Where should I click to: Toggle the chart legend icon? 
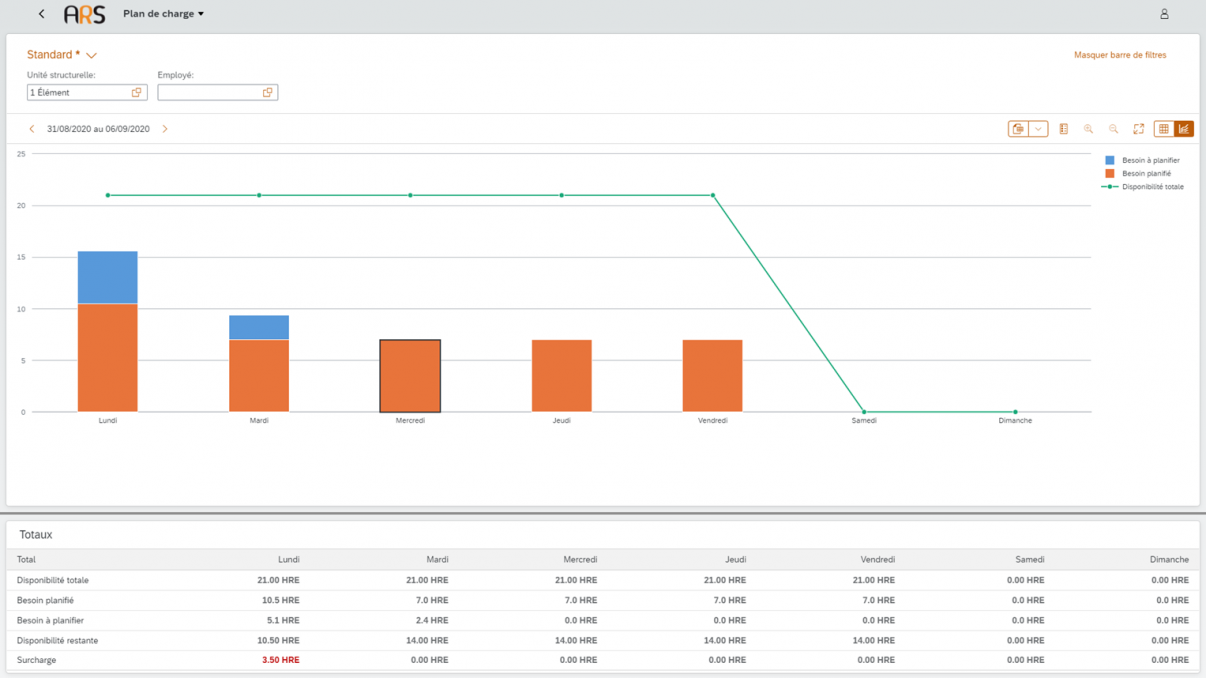(x=1063, y=129)
